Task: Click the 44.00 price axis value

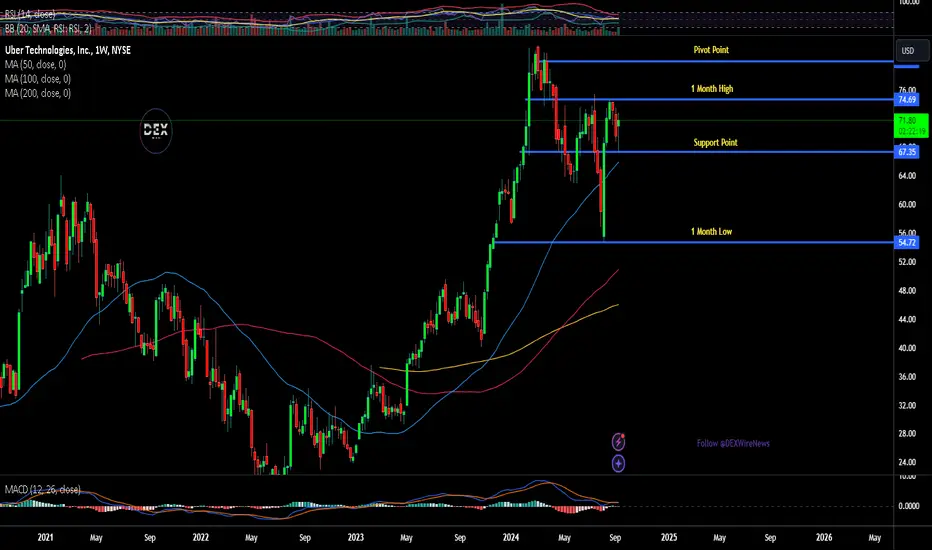Action: point(907,319)
